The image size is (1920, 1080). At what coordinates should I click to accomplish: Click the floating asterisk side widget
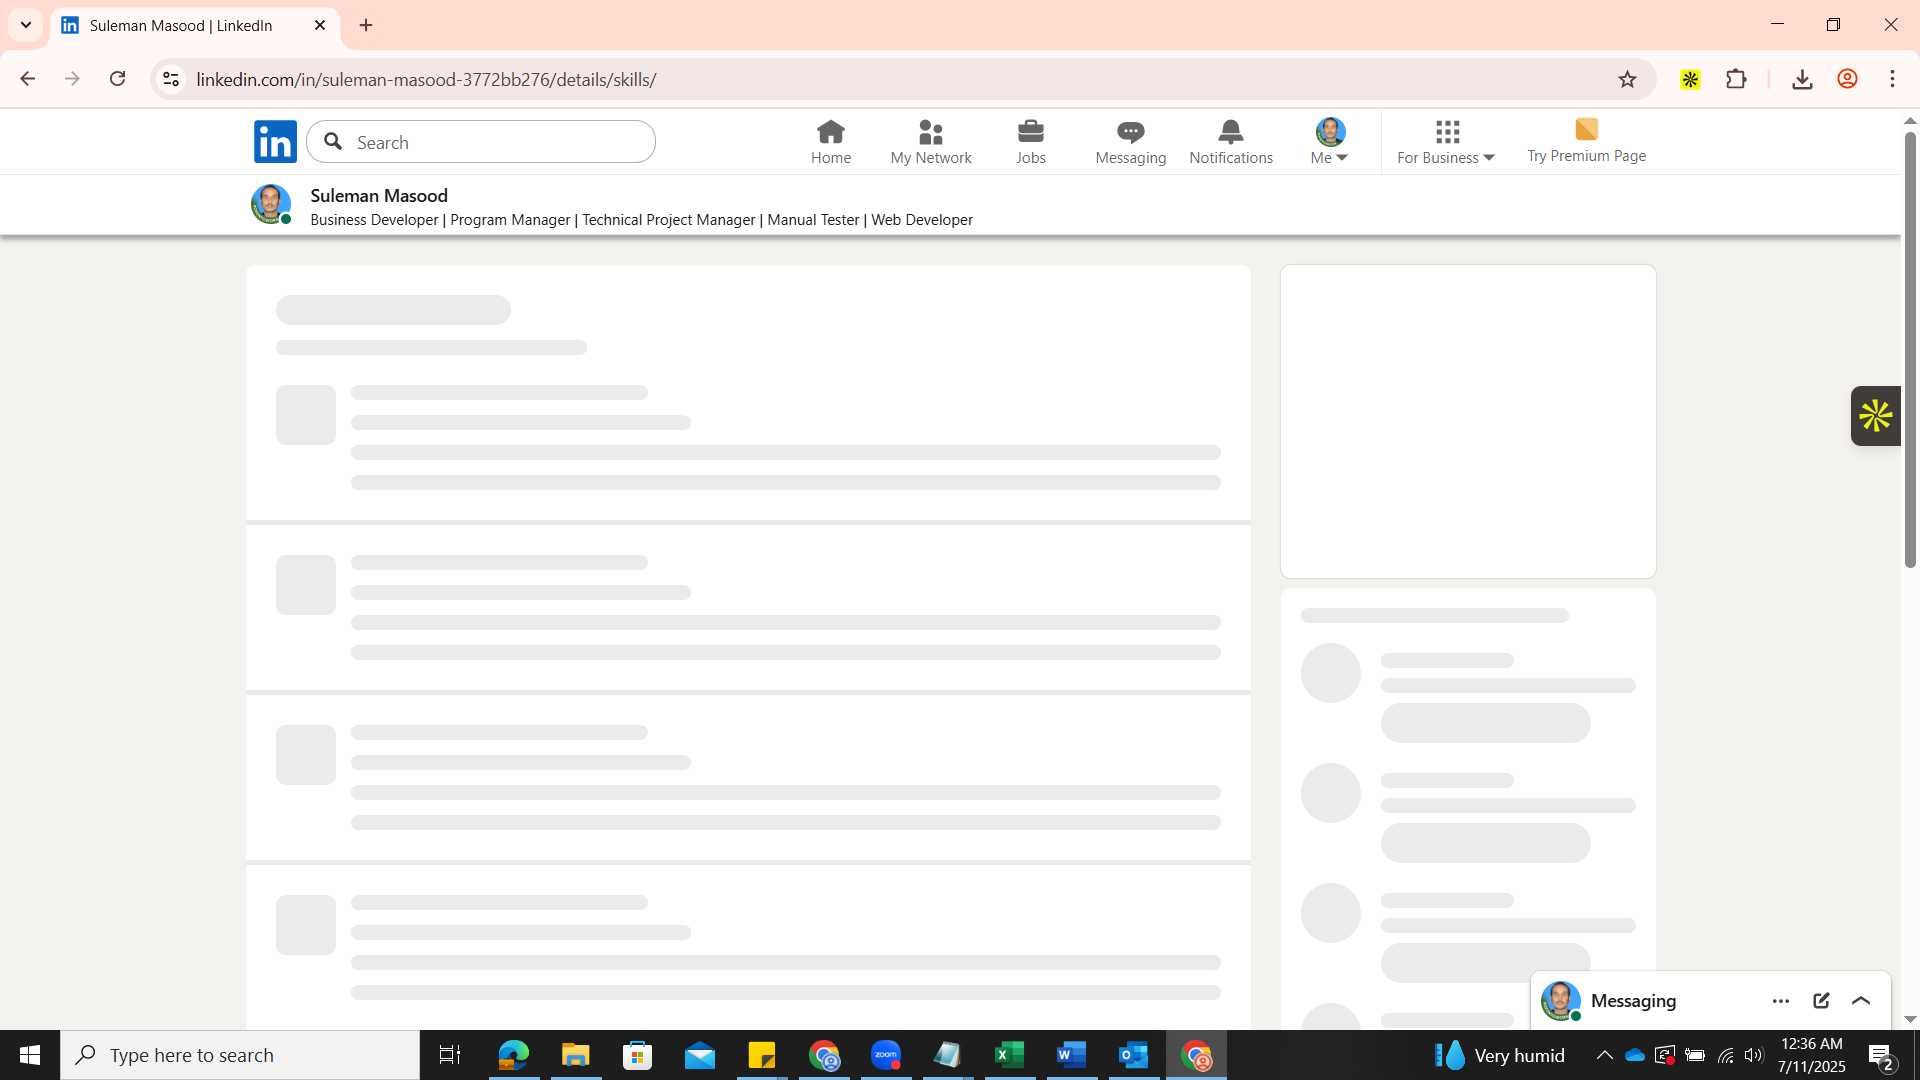[x=1875, y=416]
